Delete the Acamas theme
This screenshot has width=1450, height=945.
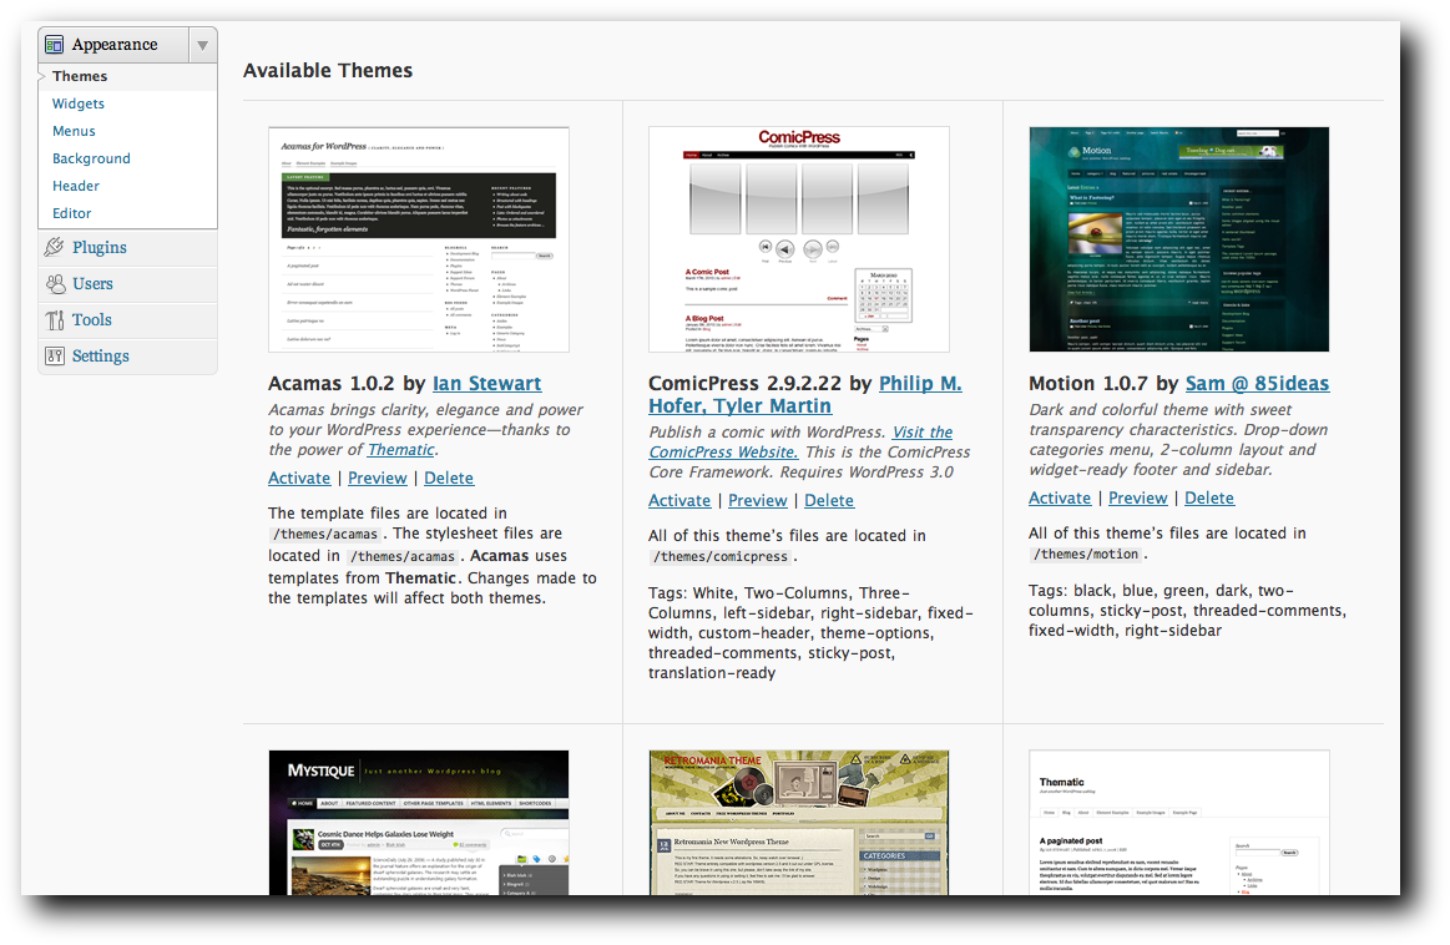(449, 478)
